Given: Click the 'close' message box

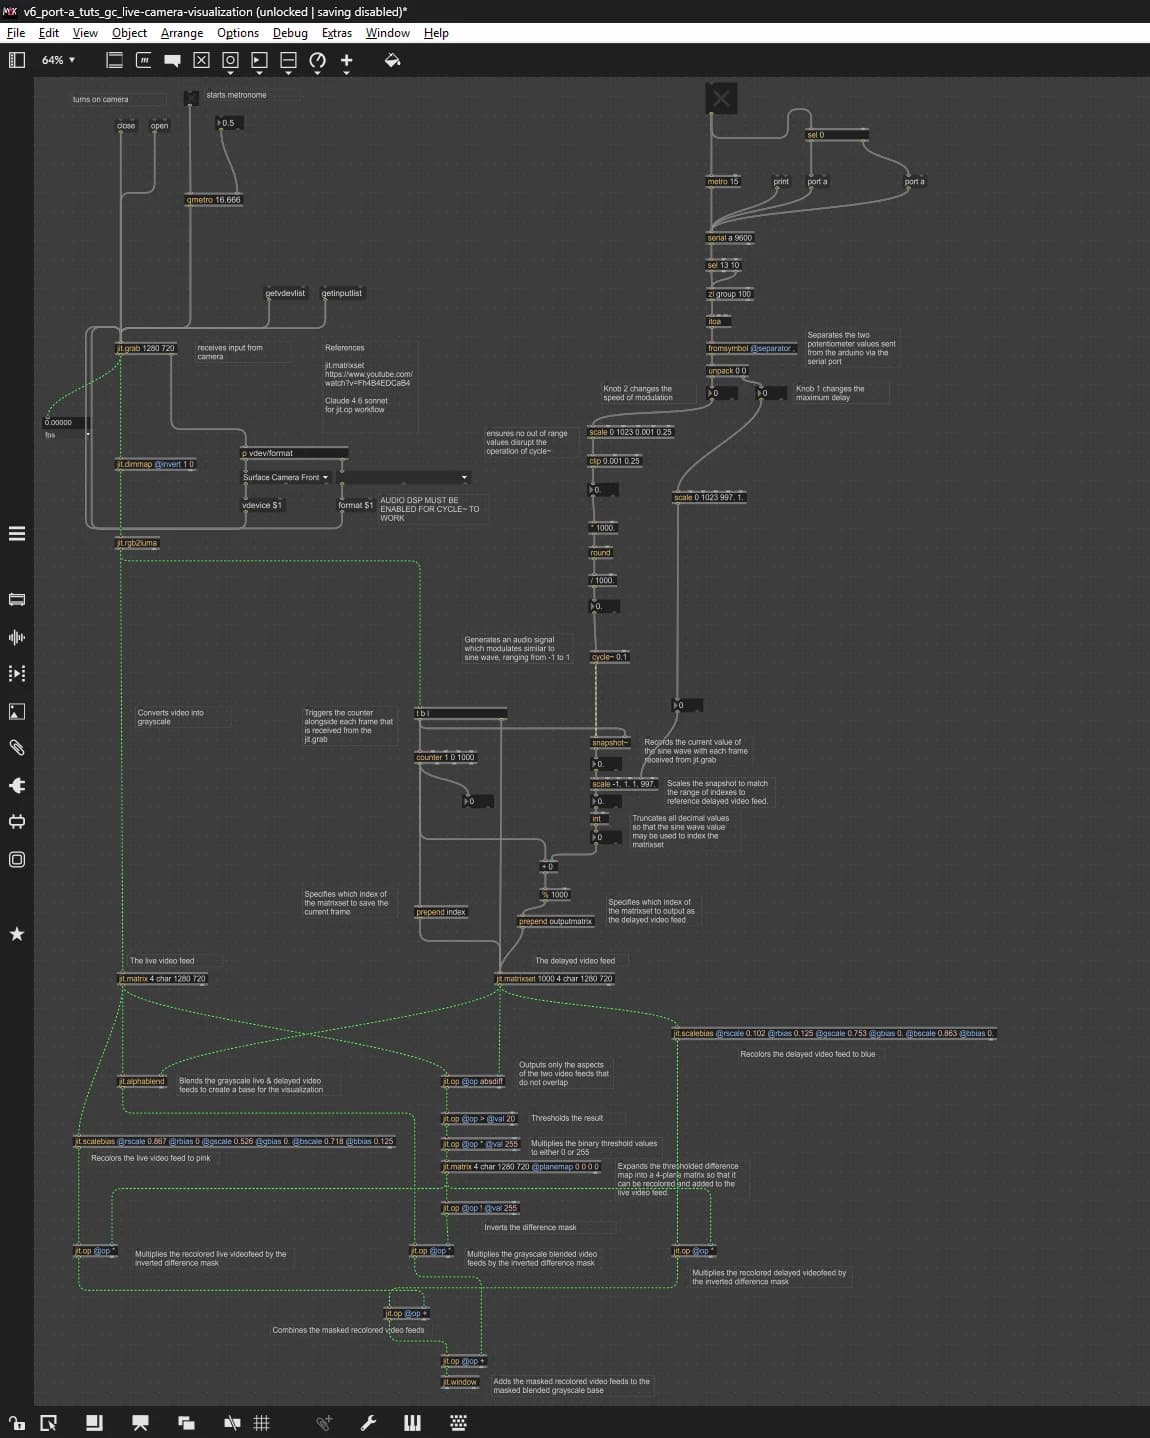Looking at the screenshot, I should click(x=126, y=126).
